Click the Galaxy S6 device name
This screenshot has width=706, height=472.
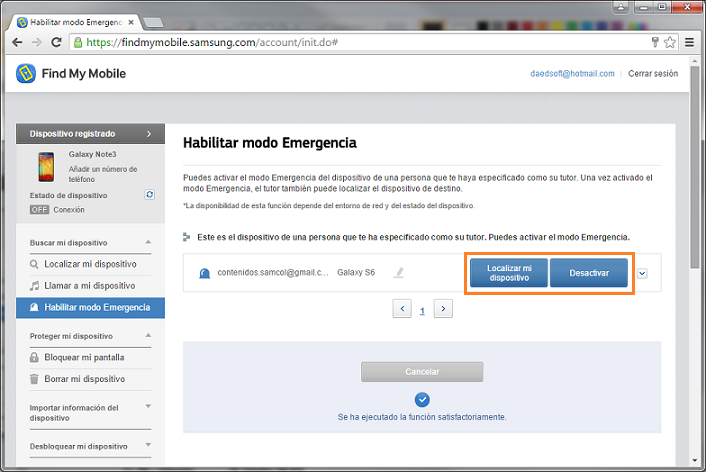356,272
